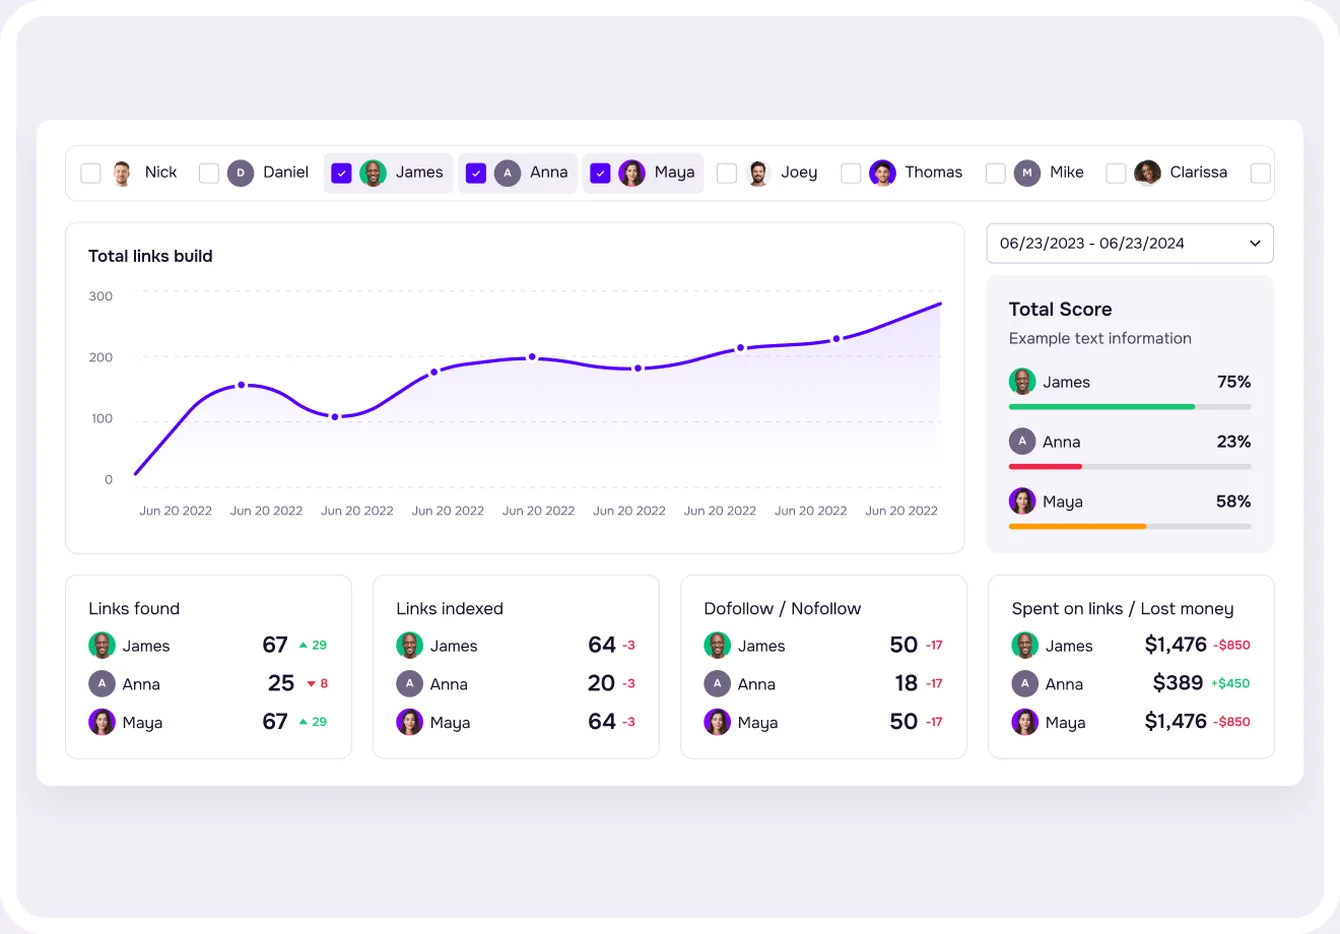Screen dimensions: 1340x934
Task: Click Thomas's avatar in the filter bar
Action: click(883, 173)
